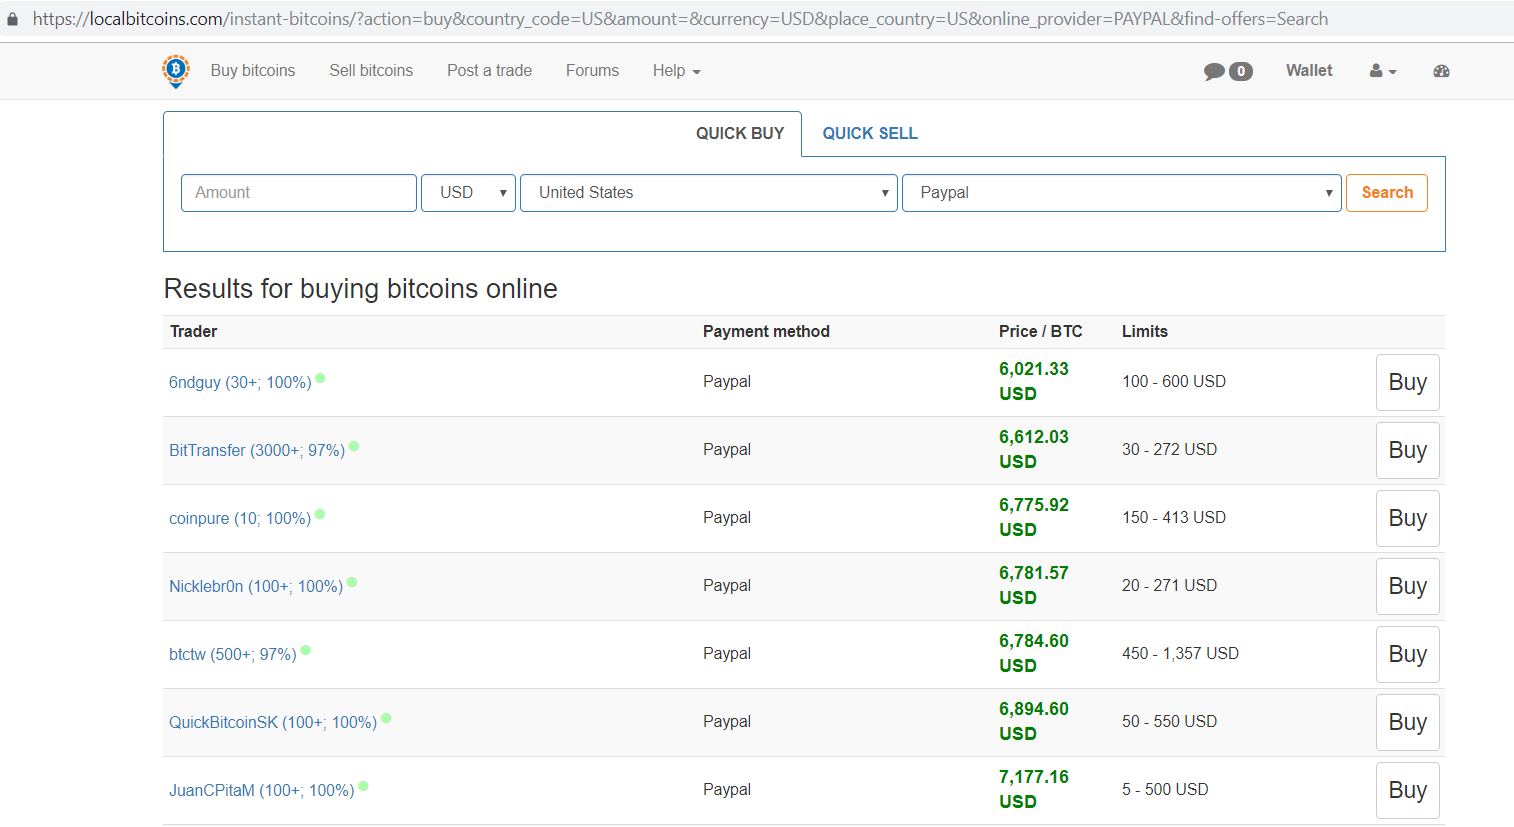Click online status dot beside QuickBitcoinSK
Screen dimensions: 1514x827
tap(386, 718)
